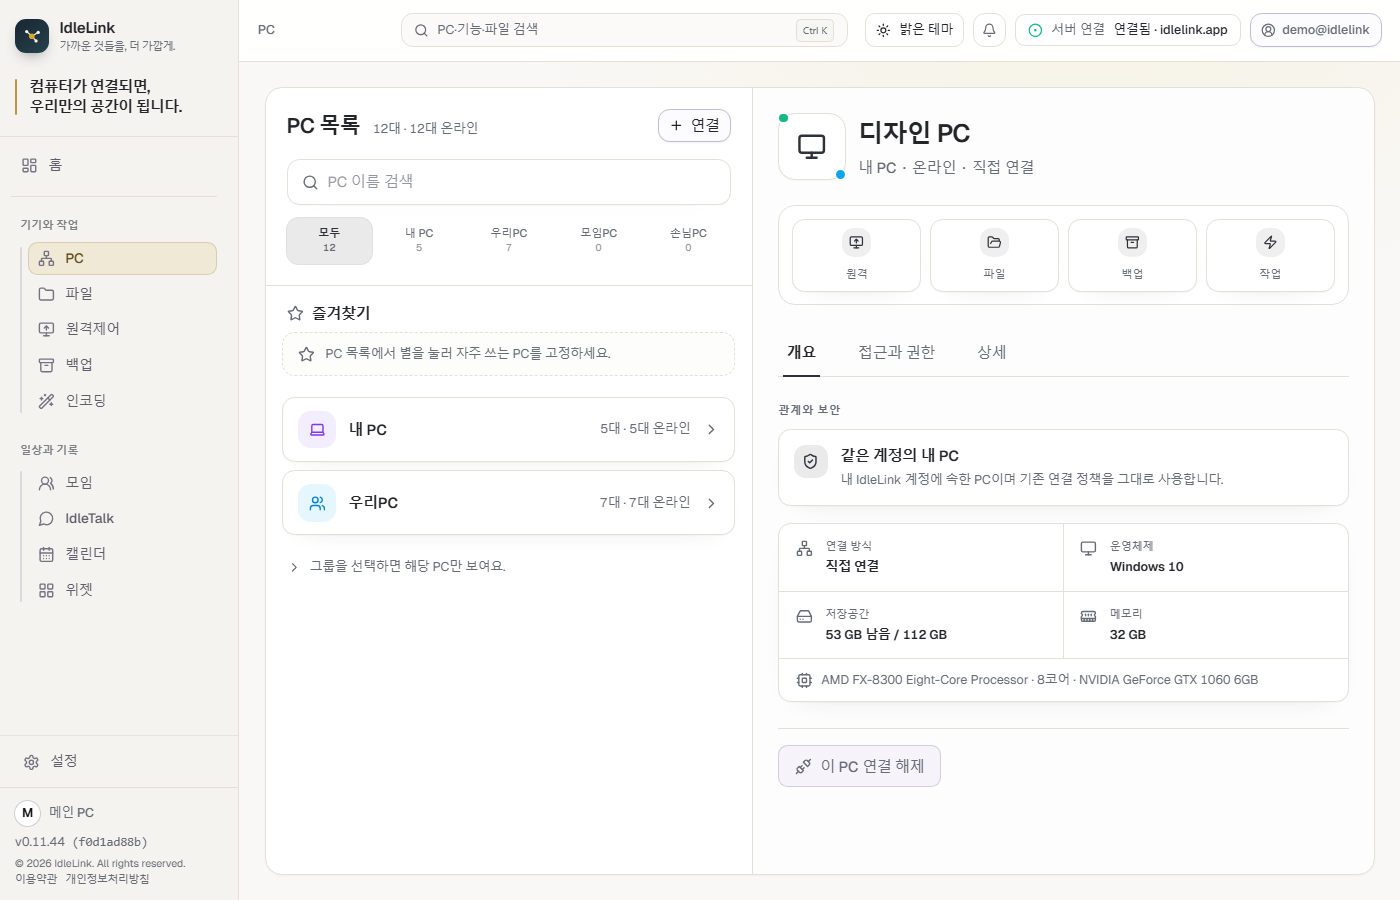Click the 53 GB 남음 / 112 GB value
The height and width of the screenshot is (900, 1400).
tap(886, 635)
